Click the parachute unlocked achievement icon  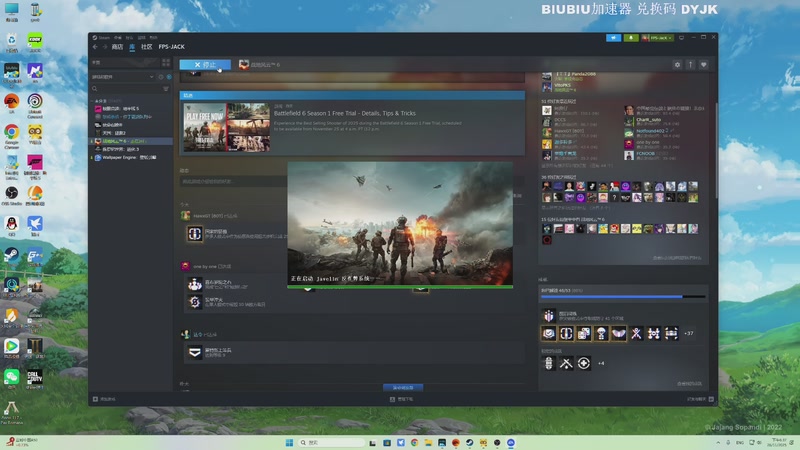coord(601,333)
